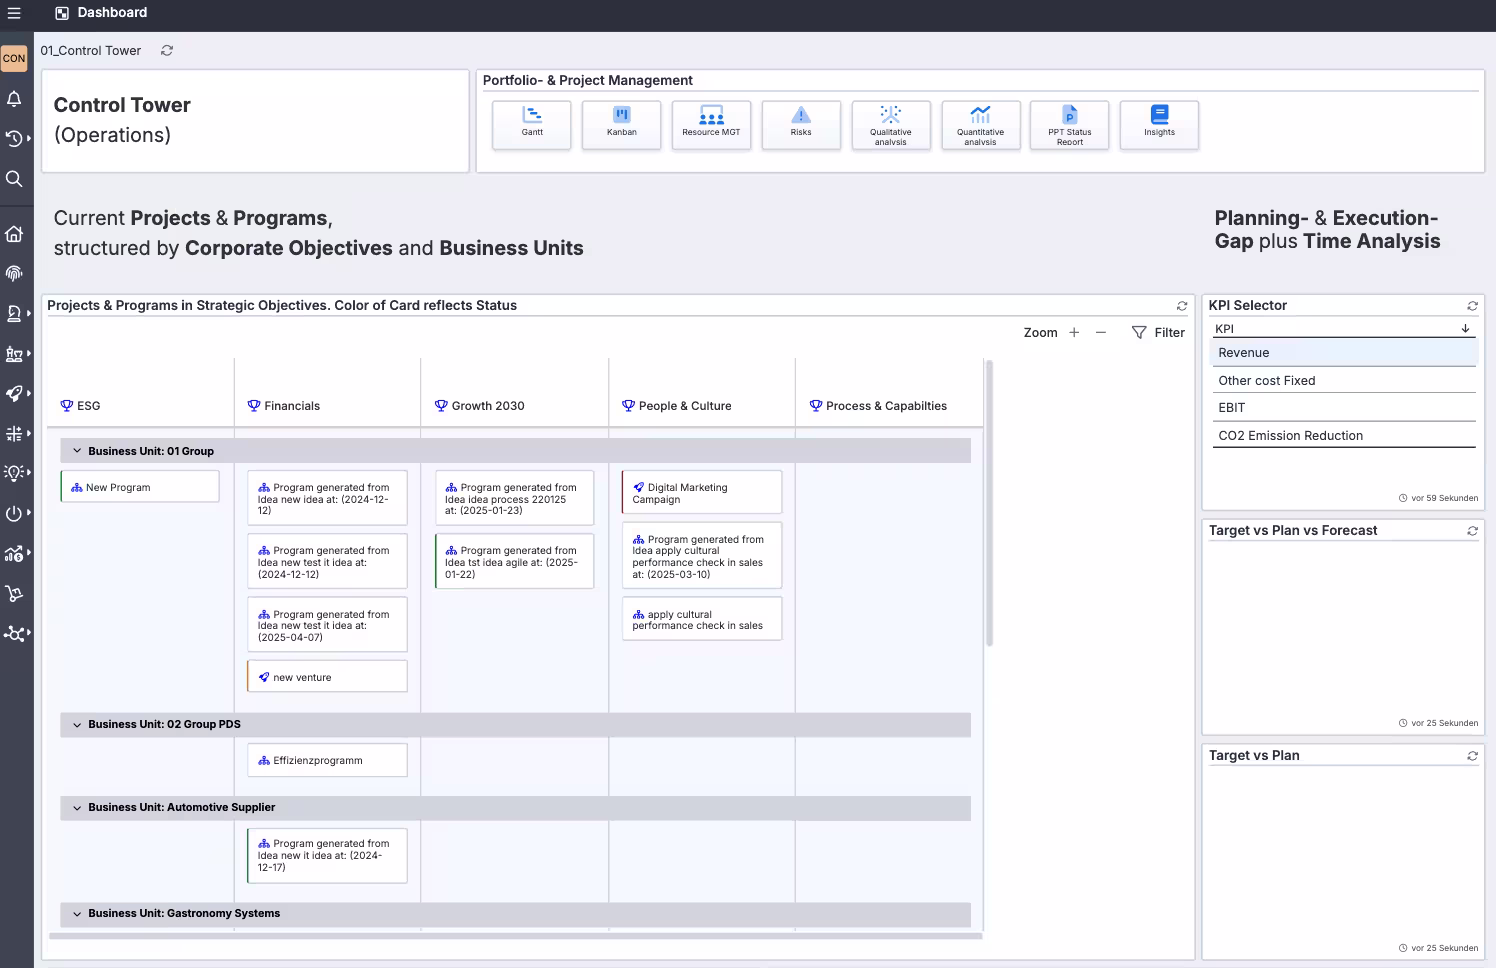Open the KPI dropdown in KPI Selector

(x=1464, y=328)
